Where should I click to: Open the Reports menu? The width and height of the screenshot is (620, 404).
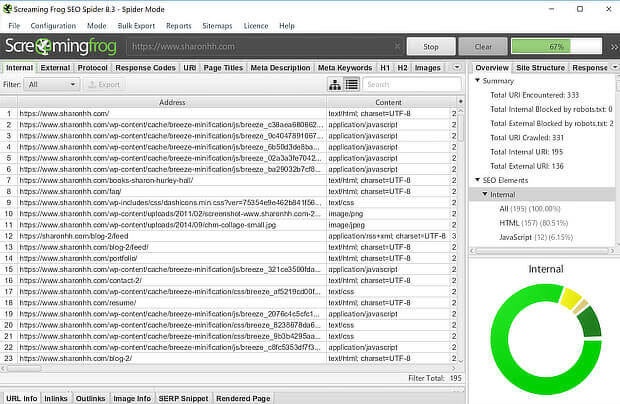[x=179, y=26]
